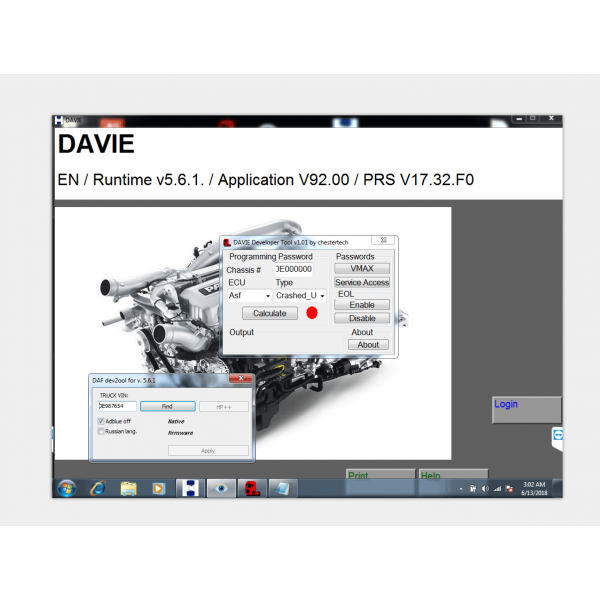Click the 'Native' label in dev2ool
Viewport: 600px width, 600px height.
tap(176, 421)
